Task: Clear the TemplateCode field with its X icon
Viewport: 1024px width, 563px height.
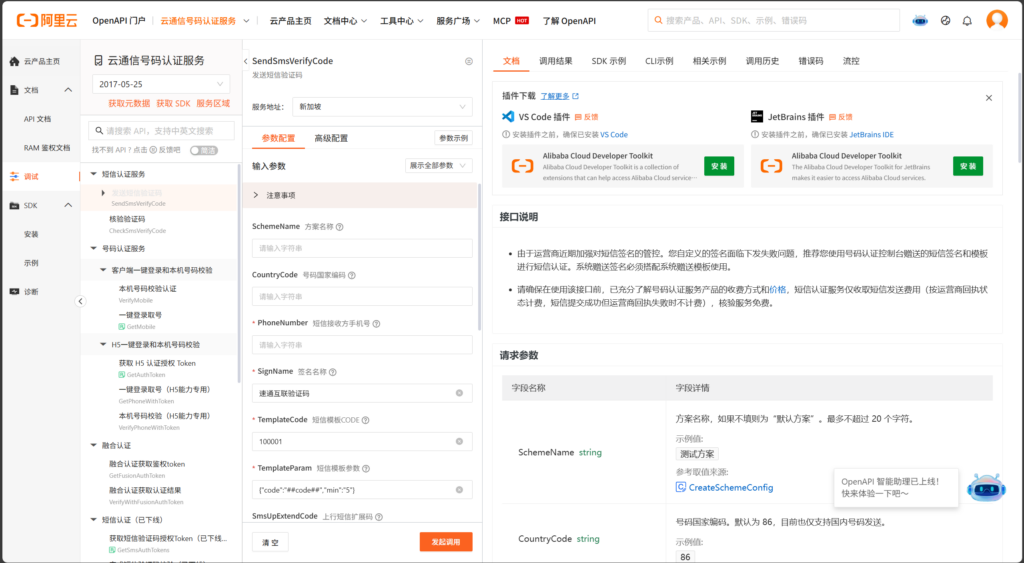Action: click(x=459, y=441)
